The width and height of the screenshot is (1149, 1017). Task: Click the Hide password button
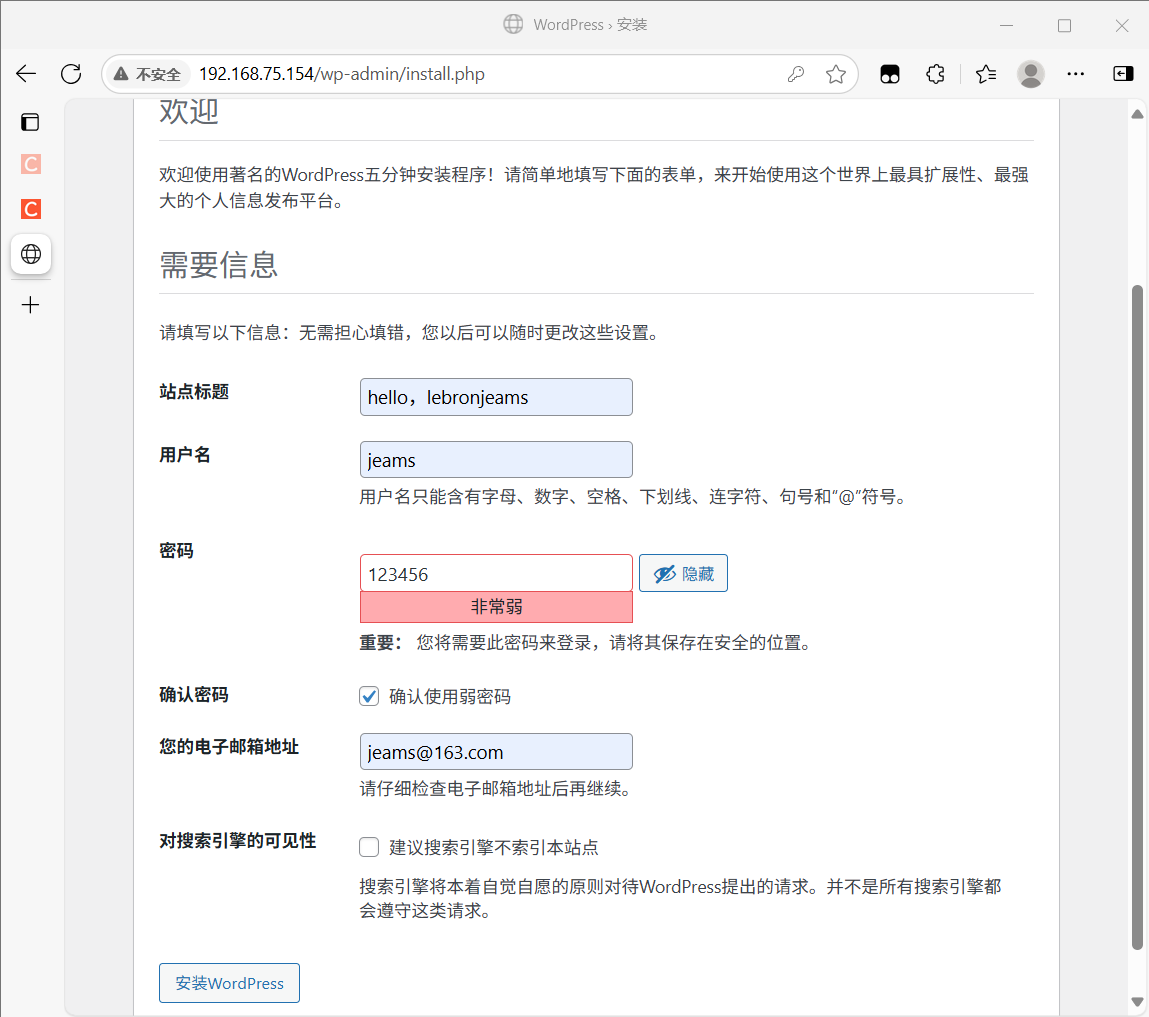683,573
